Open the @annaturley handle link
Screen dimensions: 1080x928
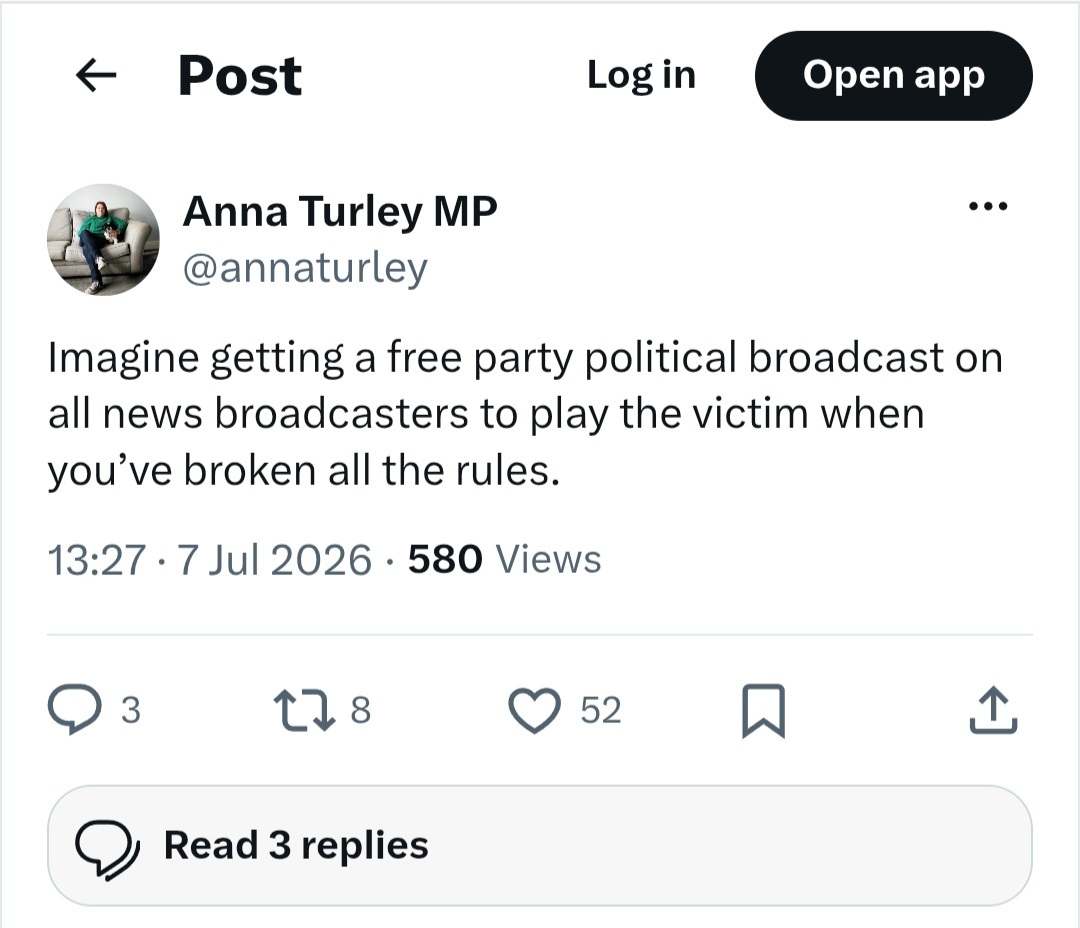coord(305,268)
